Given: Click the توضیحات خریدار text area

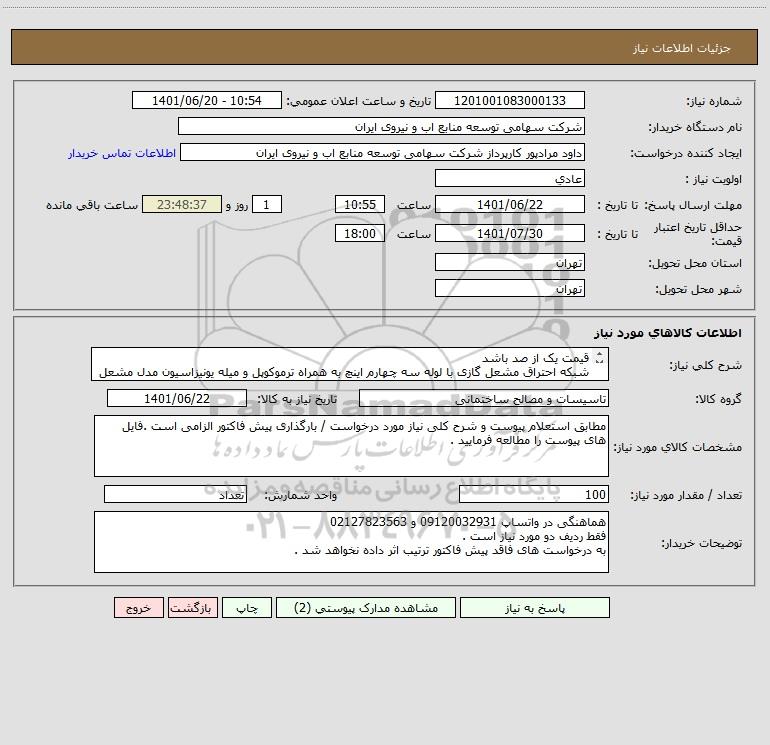Looking at the screenshot, I should coord(351,542).
